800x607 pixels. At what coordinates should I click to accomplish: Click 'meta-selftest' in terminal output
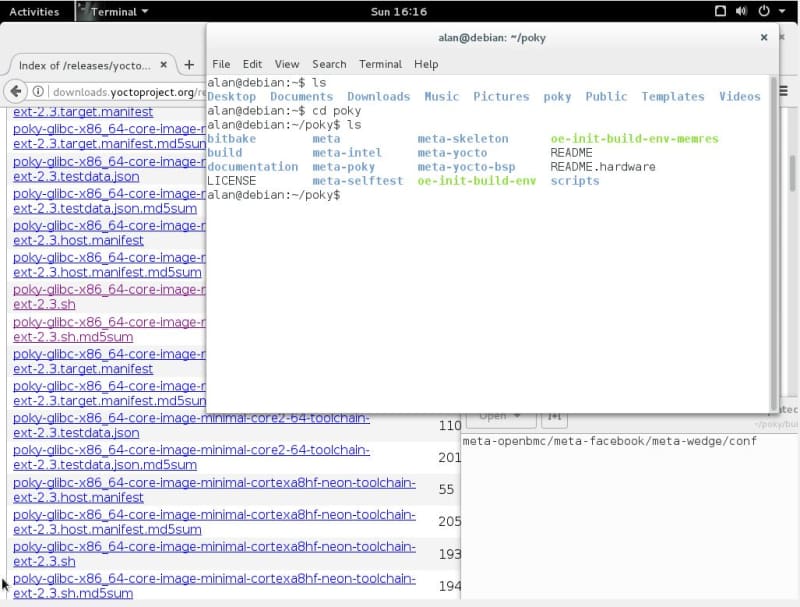pos(358,181)
